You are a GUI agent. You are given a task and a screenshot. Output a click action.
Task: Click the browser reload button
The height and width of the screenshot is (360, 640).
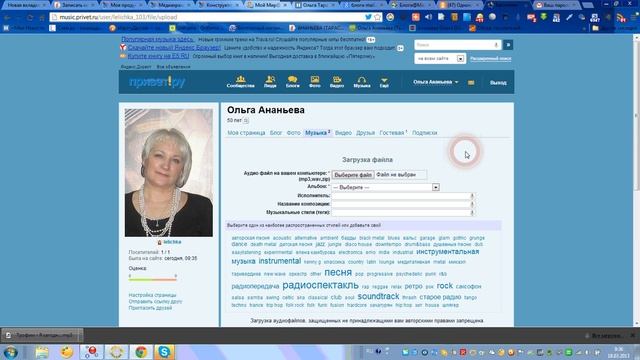tap(30, 18)
